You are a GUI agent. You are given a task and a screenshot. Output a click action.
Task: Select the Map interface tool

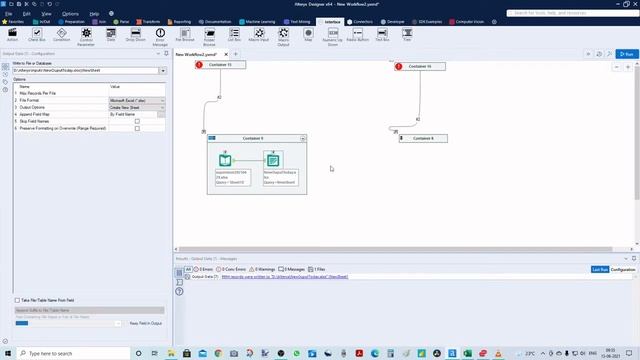(308, 35)
